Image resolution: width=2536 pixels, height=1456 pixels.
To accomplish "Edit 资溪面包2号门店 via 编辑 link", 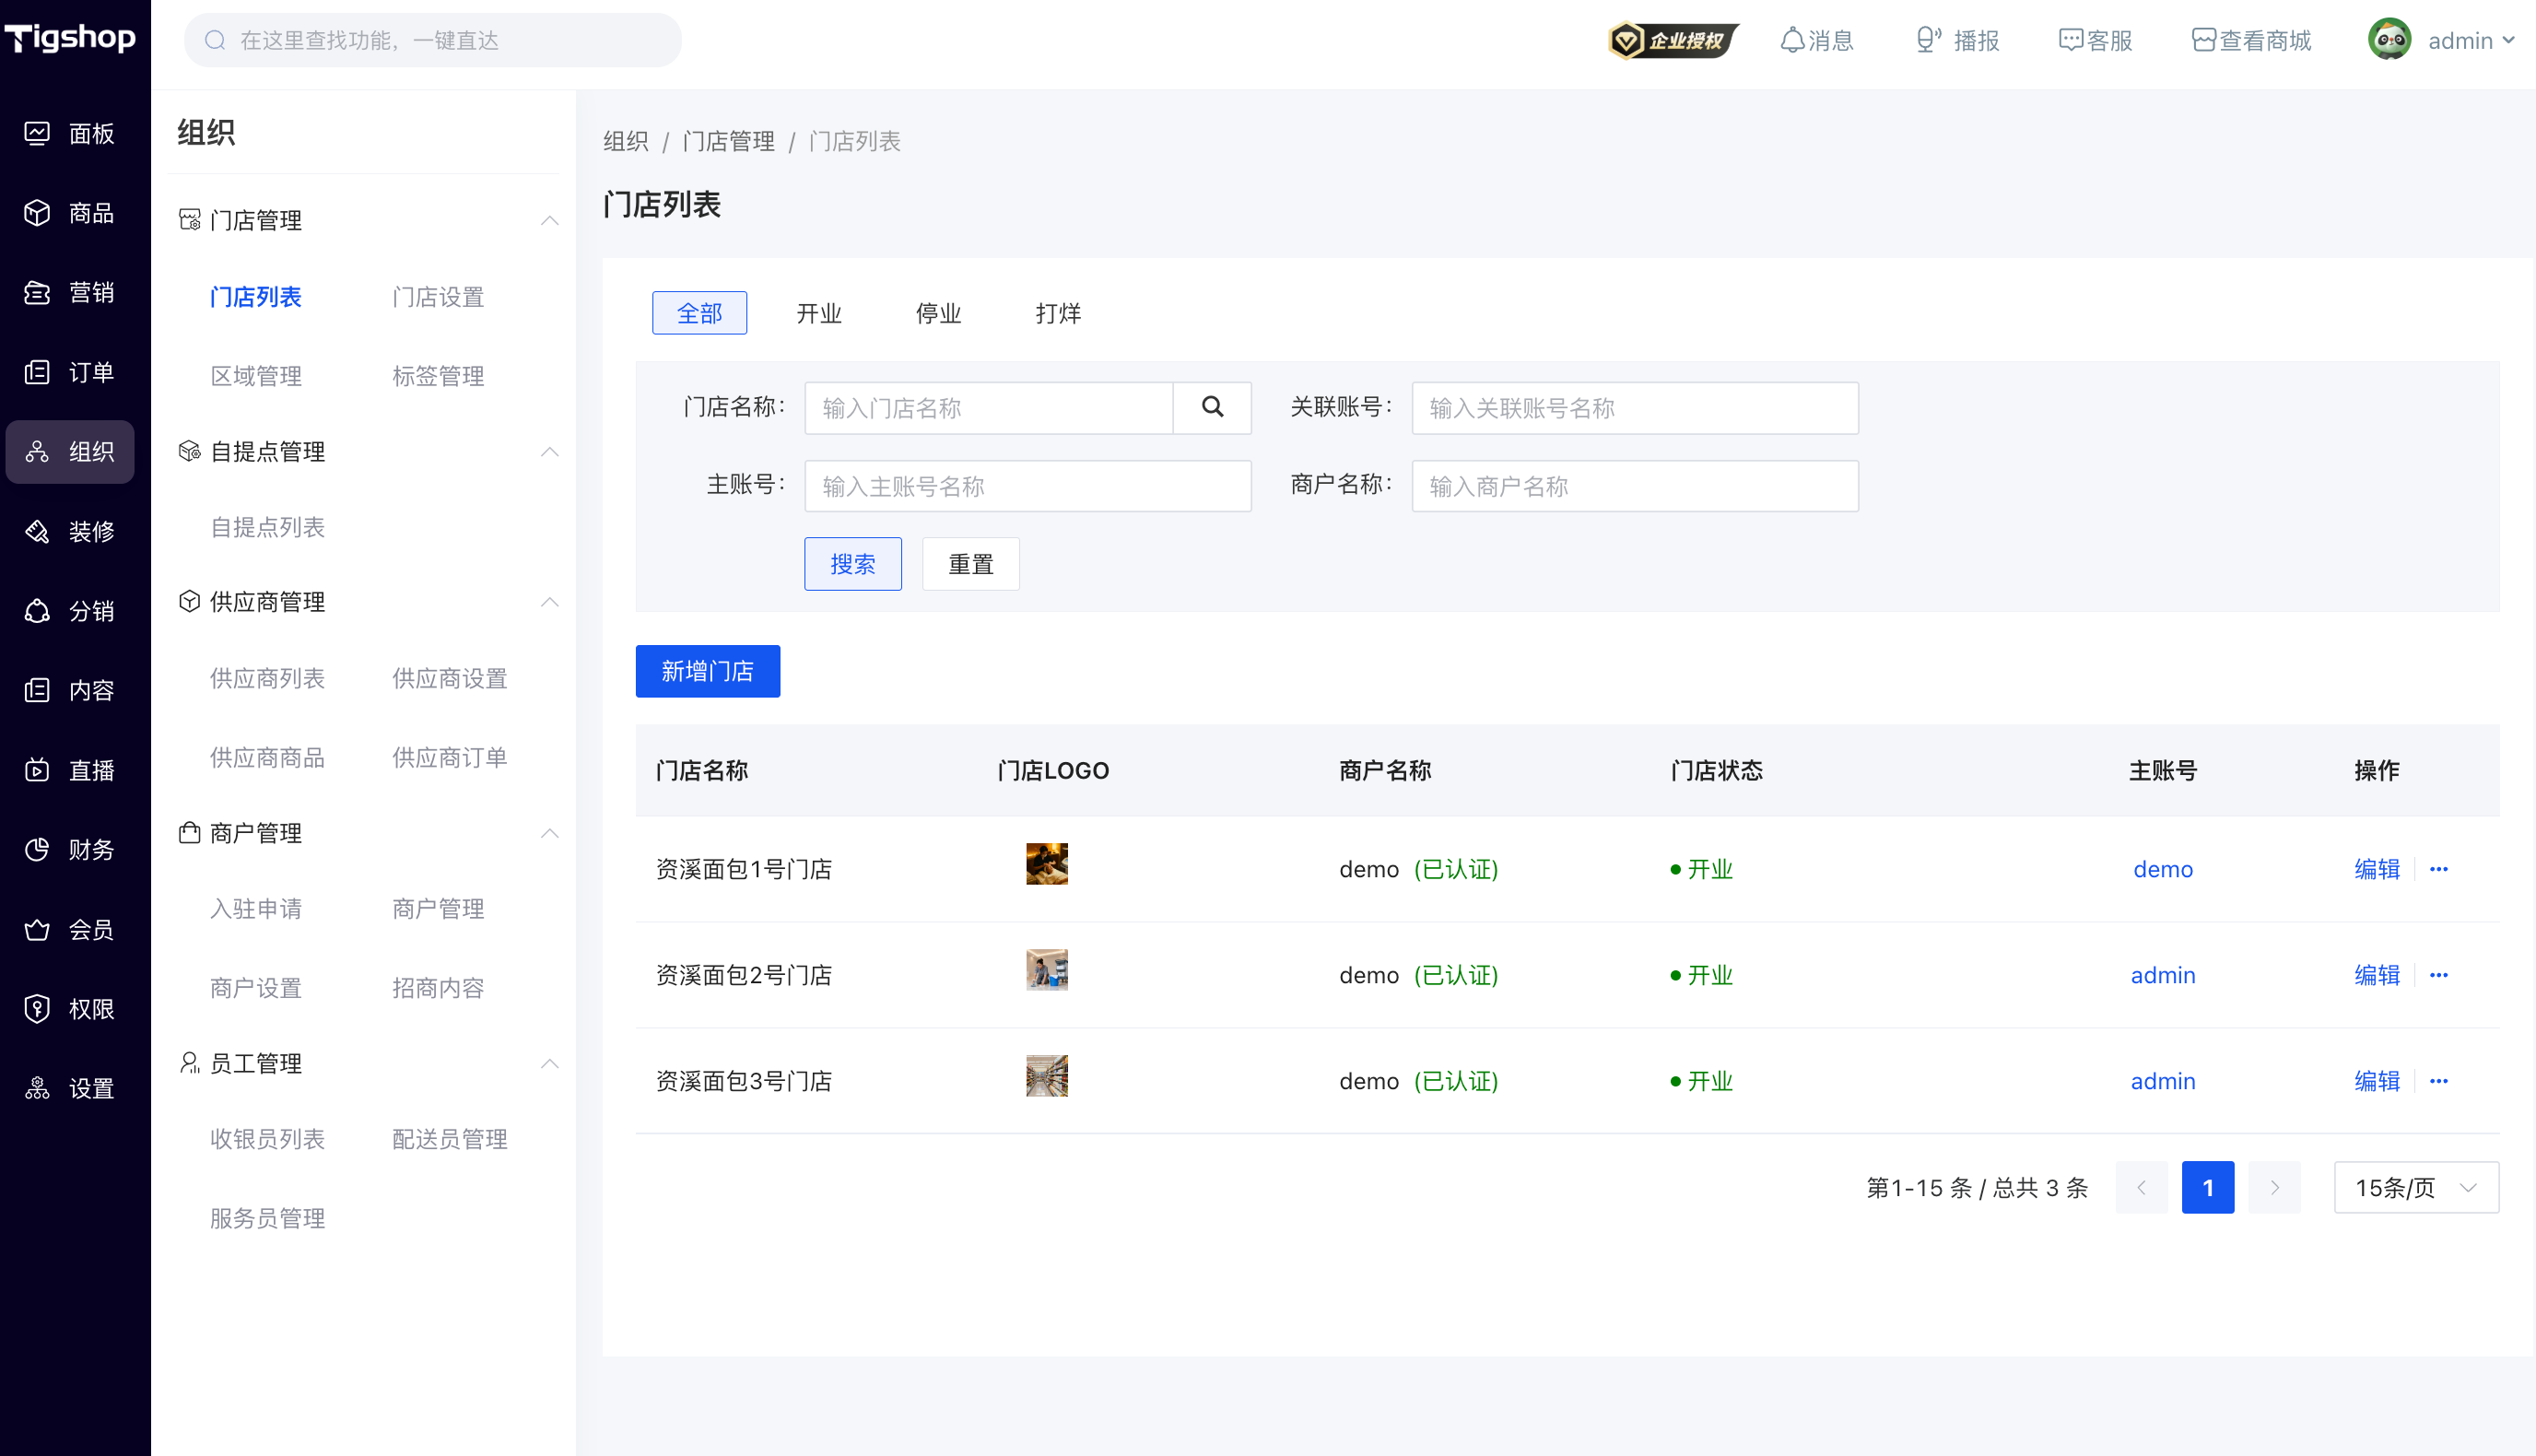I will [x=2377, y=975].
